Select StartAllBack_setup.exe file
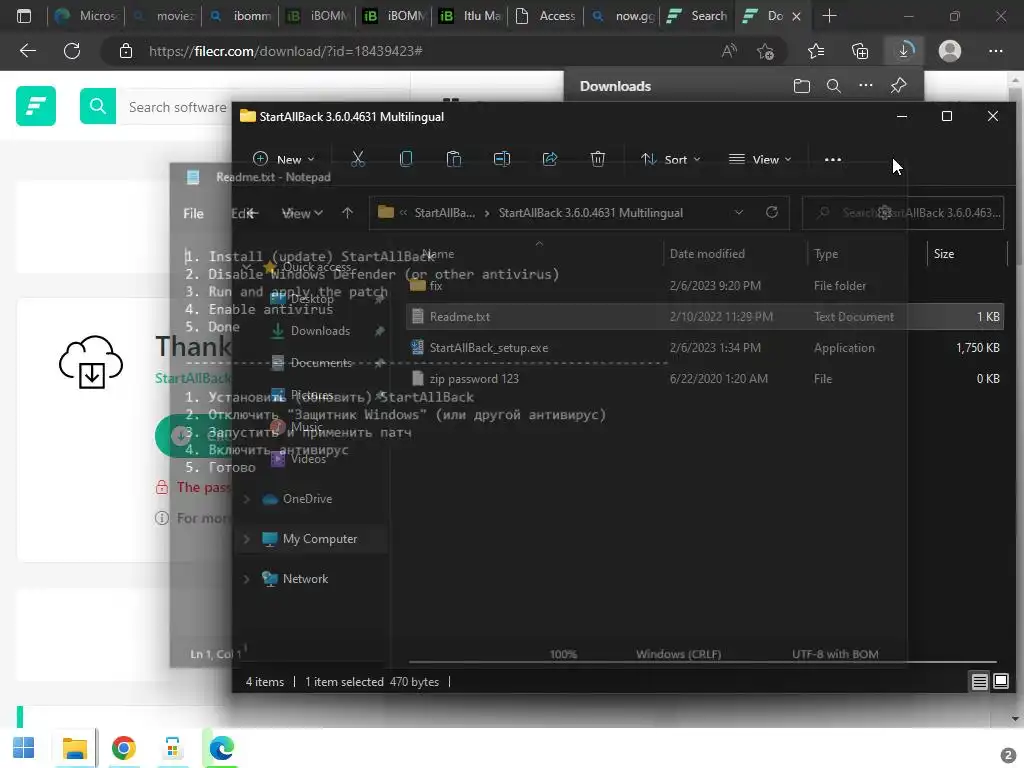 705,347
